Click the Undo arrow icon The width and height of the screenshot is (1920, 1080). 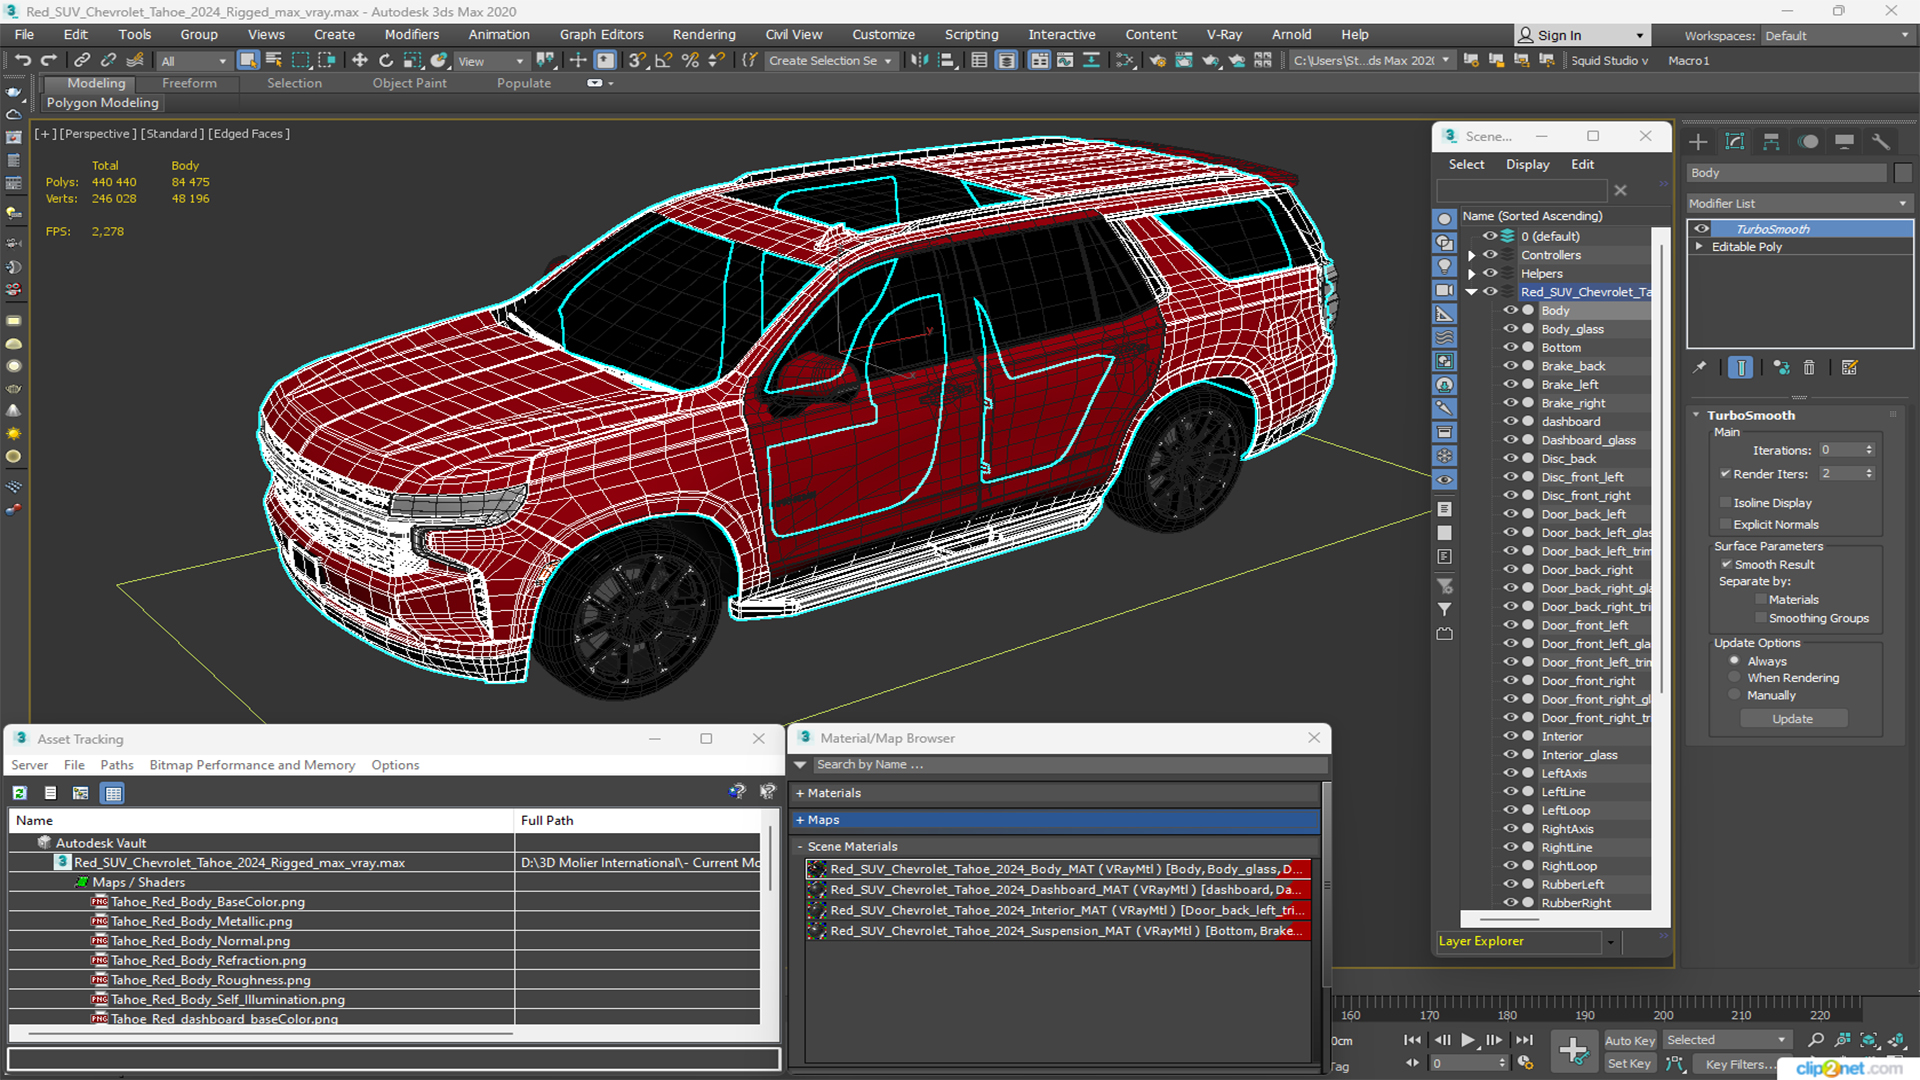(22, 61)
